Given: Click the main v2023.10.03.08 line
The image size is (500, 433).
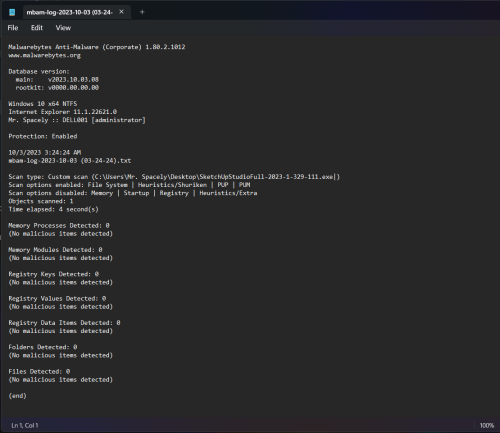Looking at the screenshot, I should click(57, 80).
